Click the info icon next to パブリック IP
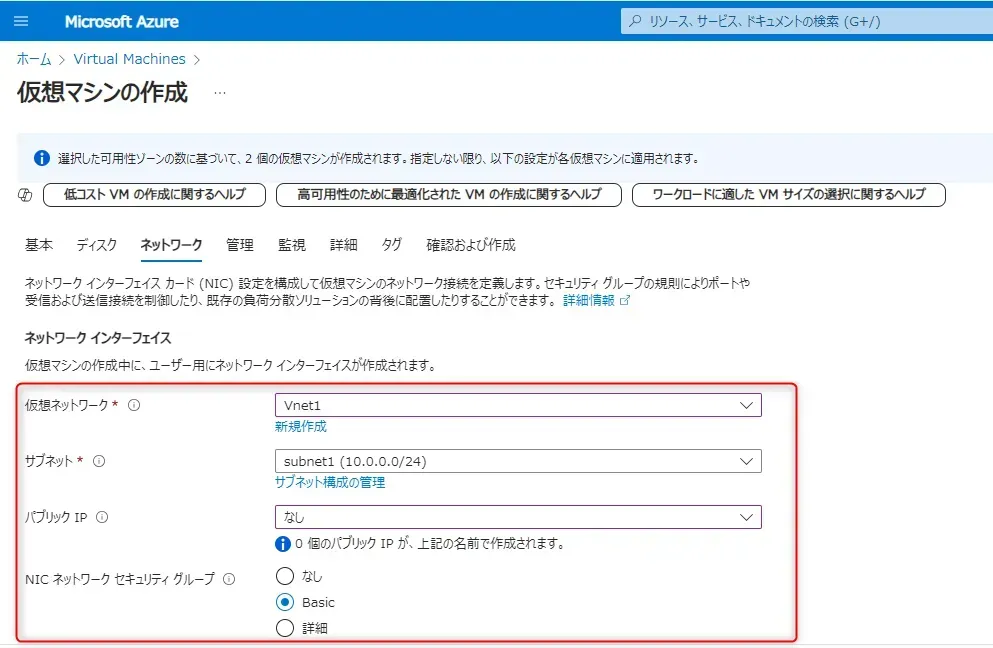 point(102,517)
